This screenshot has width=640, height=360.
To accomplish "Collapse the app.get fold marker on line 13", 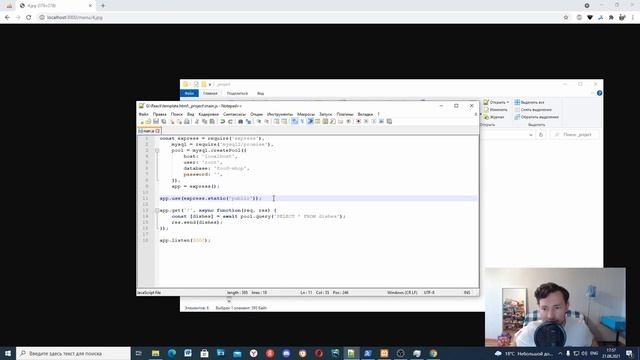I will click(157, 211).
